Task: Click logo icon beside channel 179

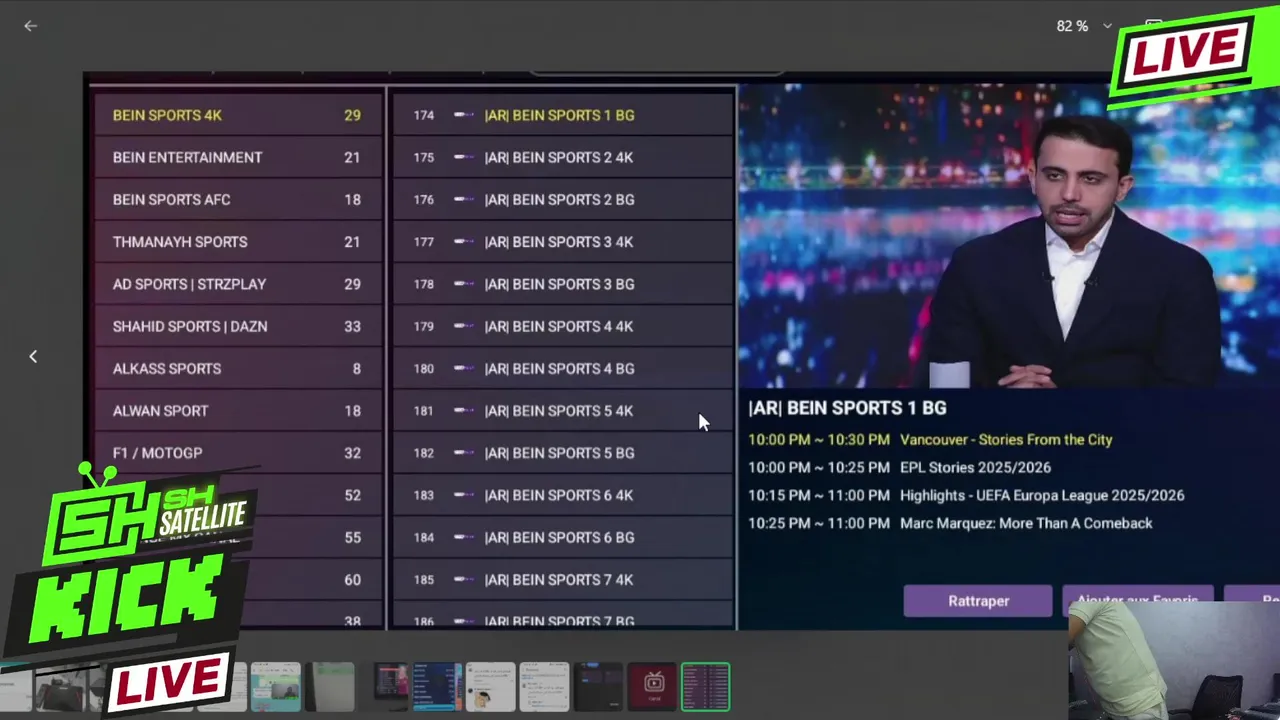Action: 464,326
